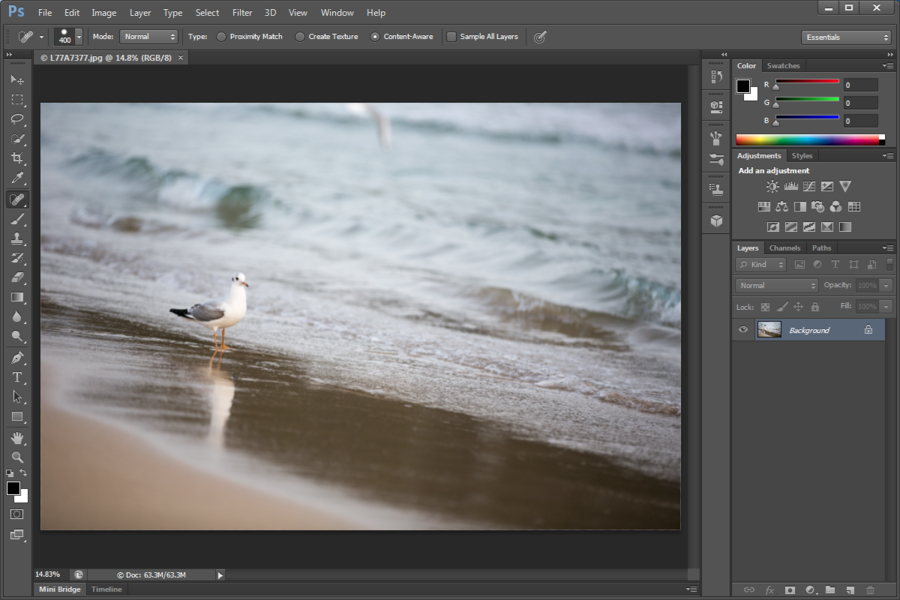Screen dimensions: 900x600
Task: Switch to the Channels tab
Action: [784, 248]
